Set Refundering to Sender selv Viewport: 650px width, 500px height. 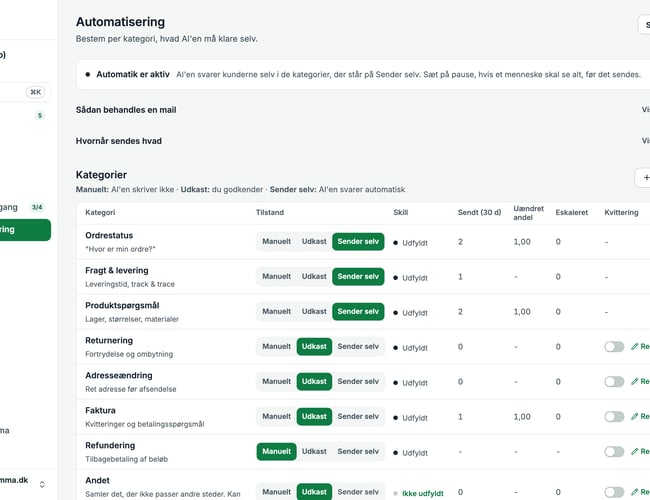click(x=358, y=451)
